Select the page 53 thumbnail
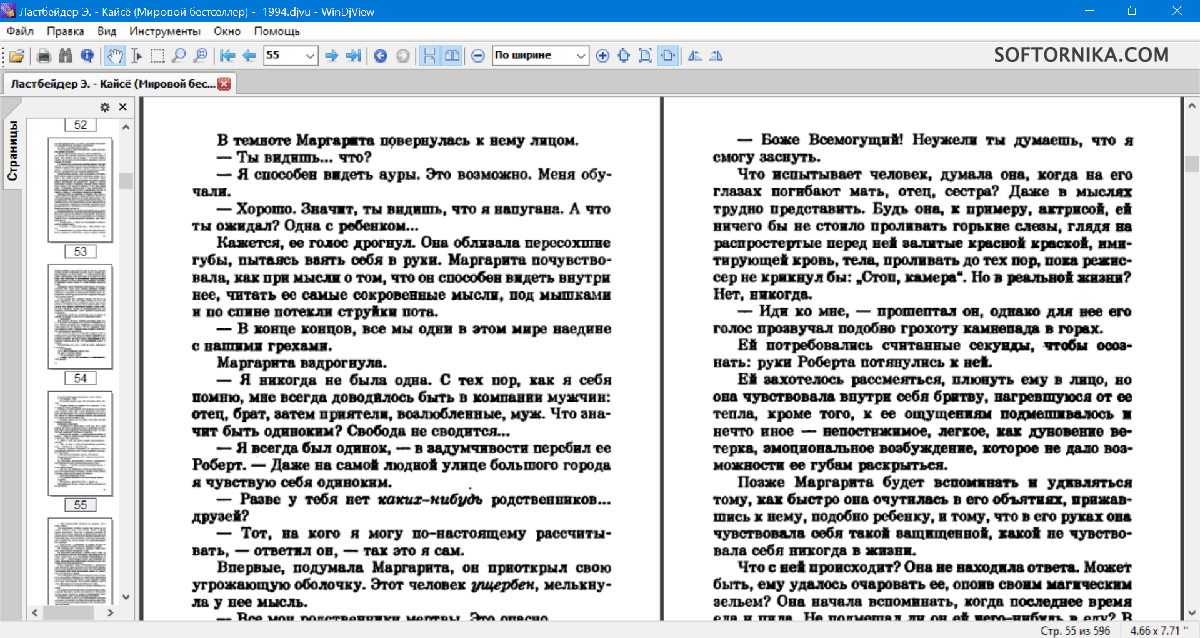Image resolution: width=1200 pixels, height=638 pixels. point(80,191)
